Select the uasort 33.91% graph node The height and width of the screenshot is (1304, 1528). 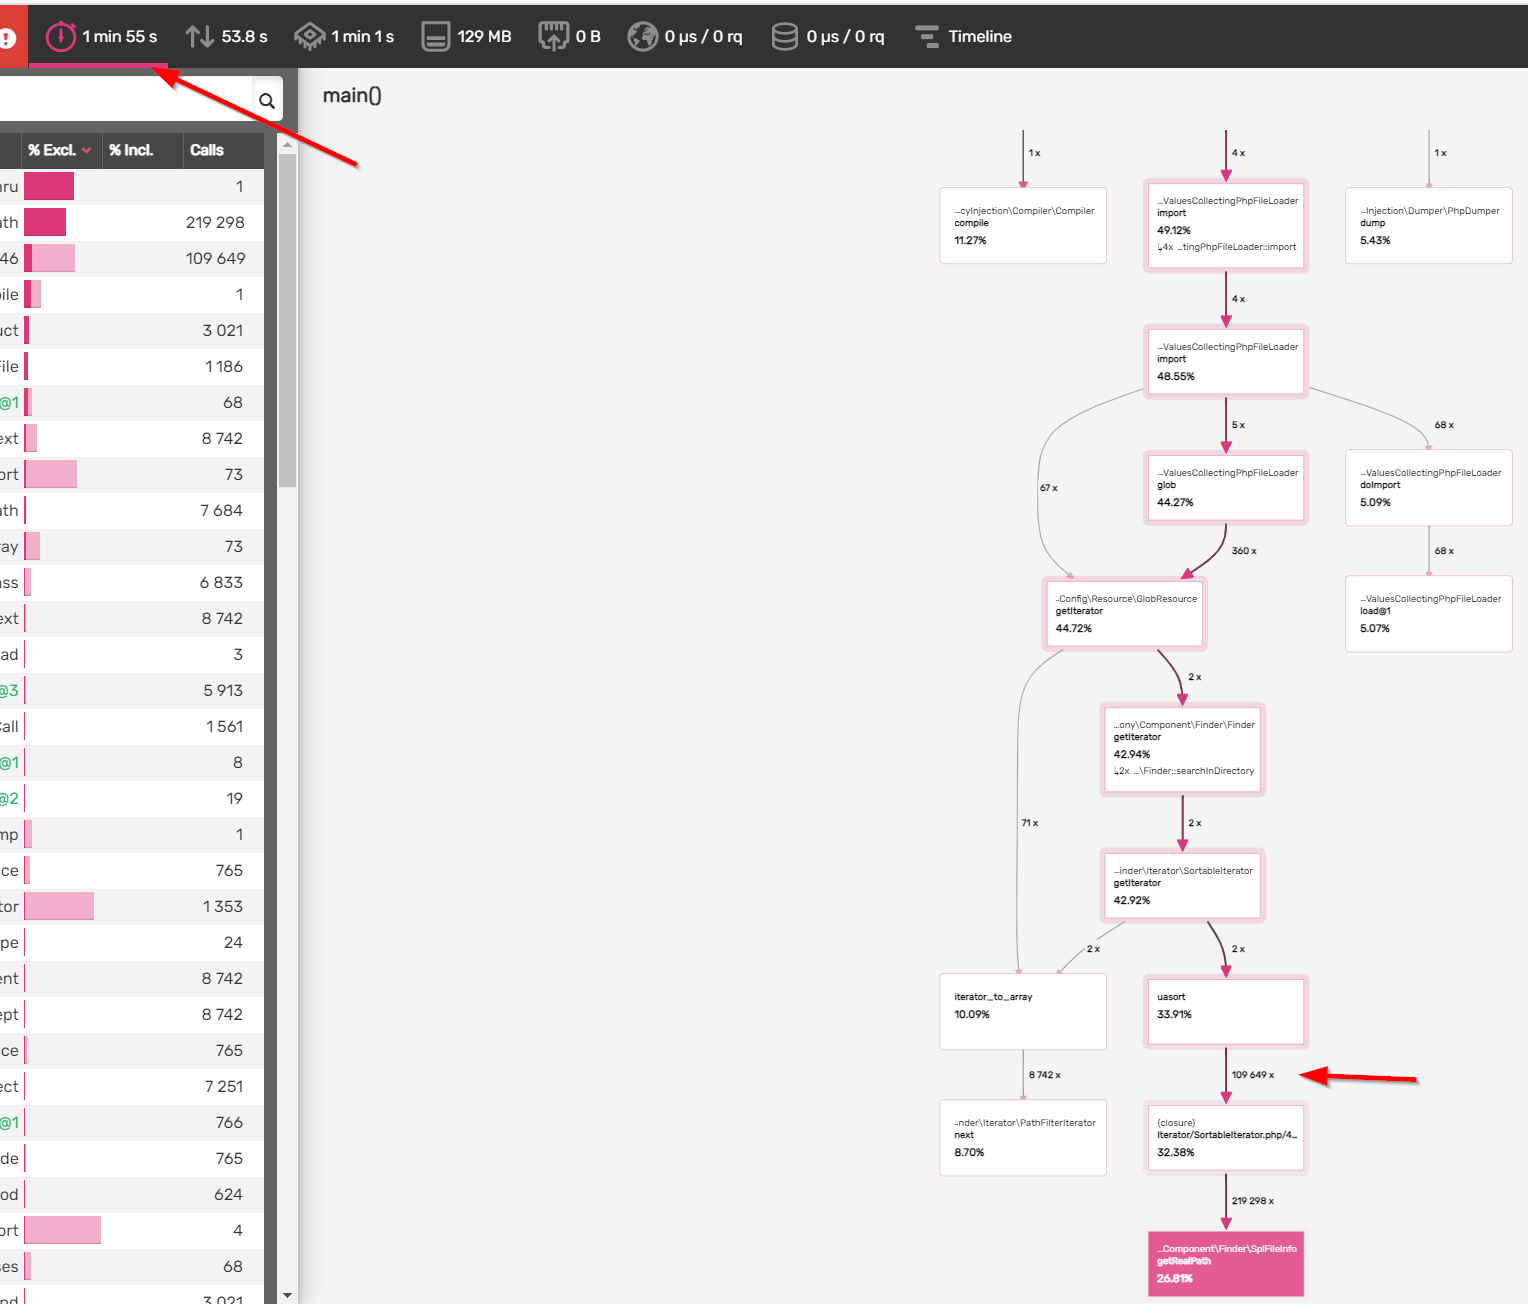1226,1012
